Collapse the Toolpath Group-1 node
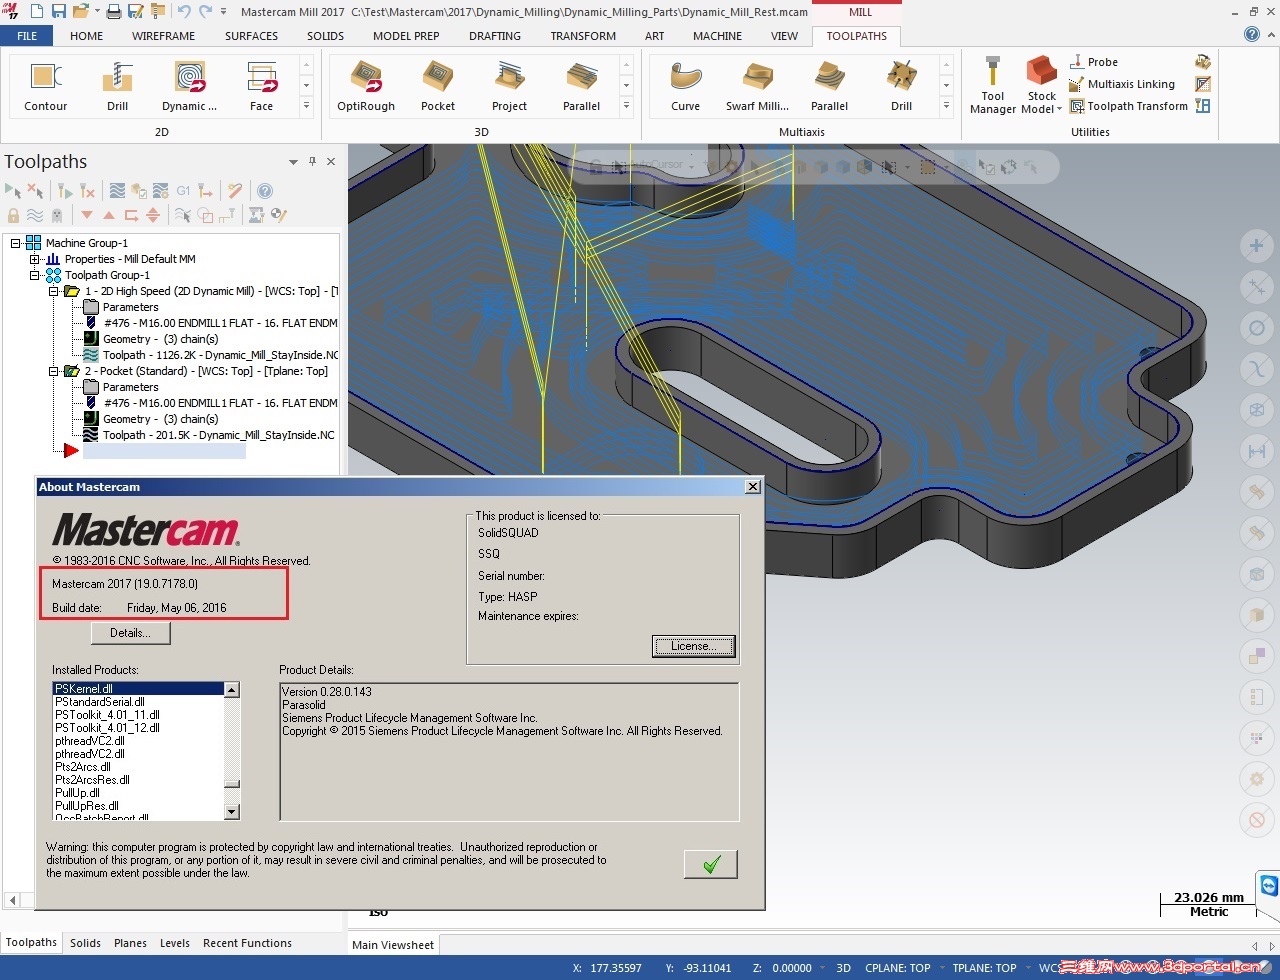1280x980 pixels. point(35,275)
